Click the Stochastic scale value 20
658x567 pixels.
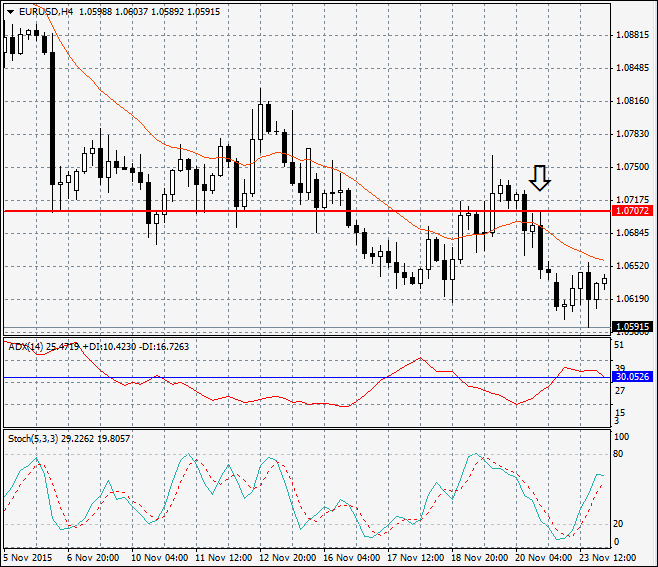point(619,524)
